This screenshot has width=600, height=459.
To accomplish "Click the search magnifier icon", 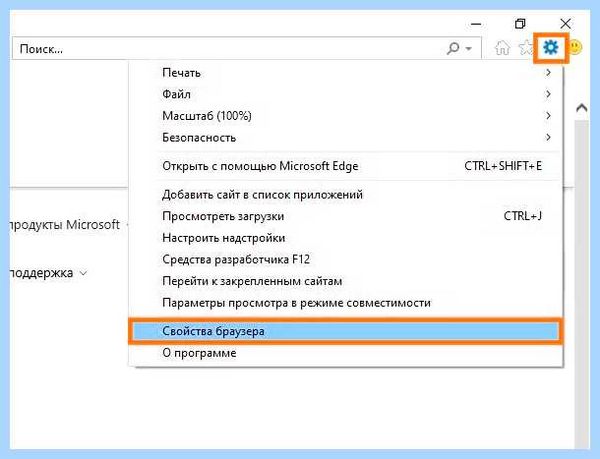I will pos(453,49).
